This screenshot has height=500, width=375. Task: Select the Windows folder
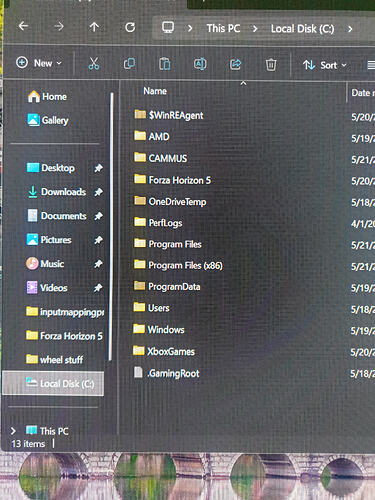[159, 330]
